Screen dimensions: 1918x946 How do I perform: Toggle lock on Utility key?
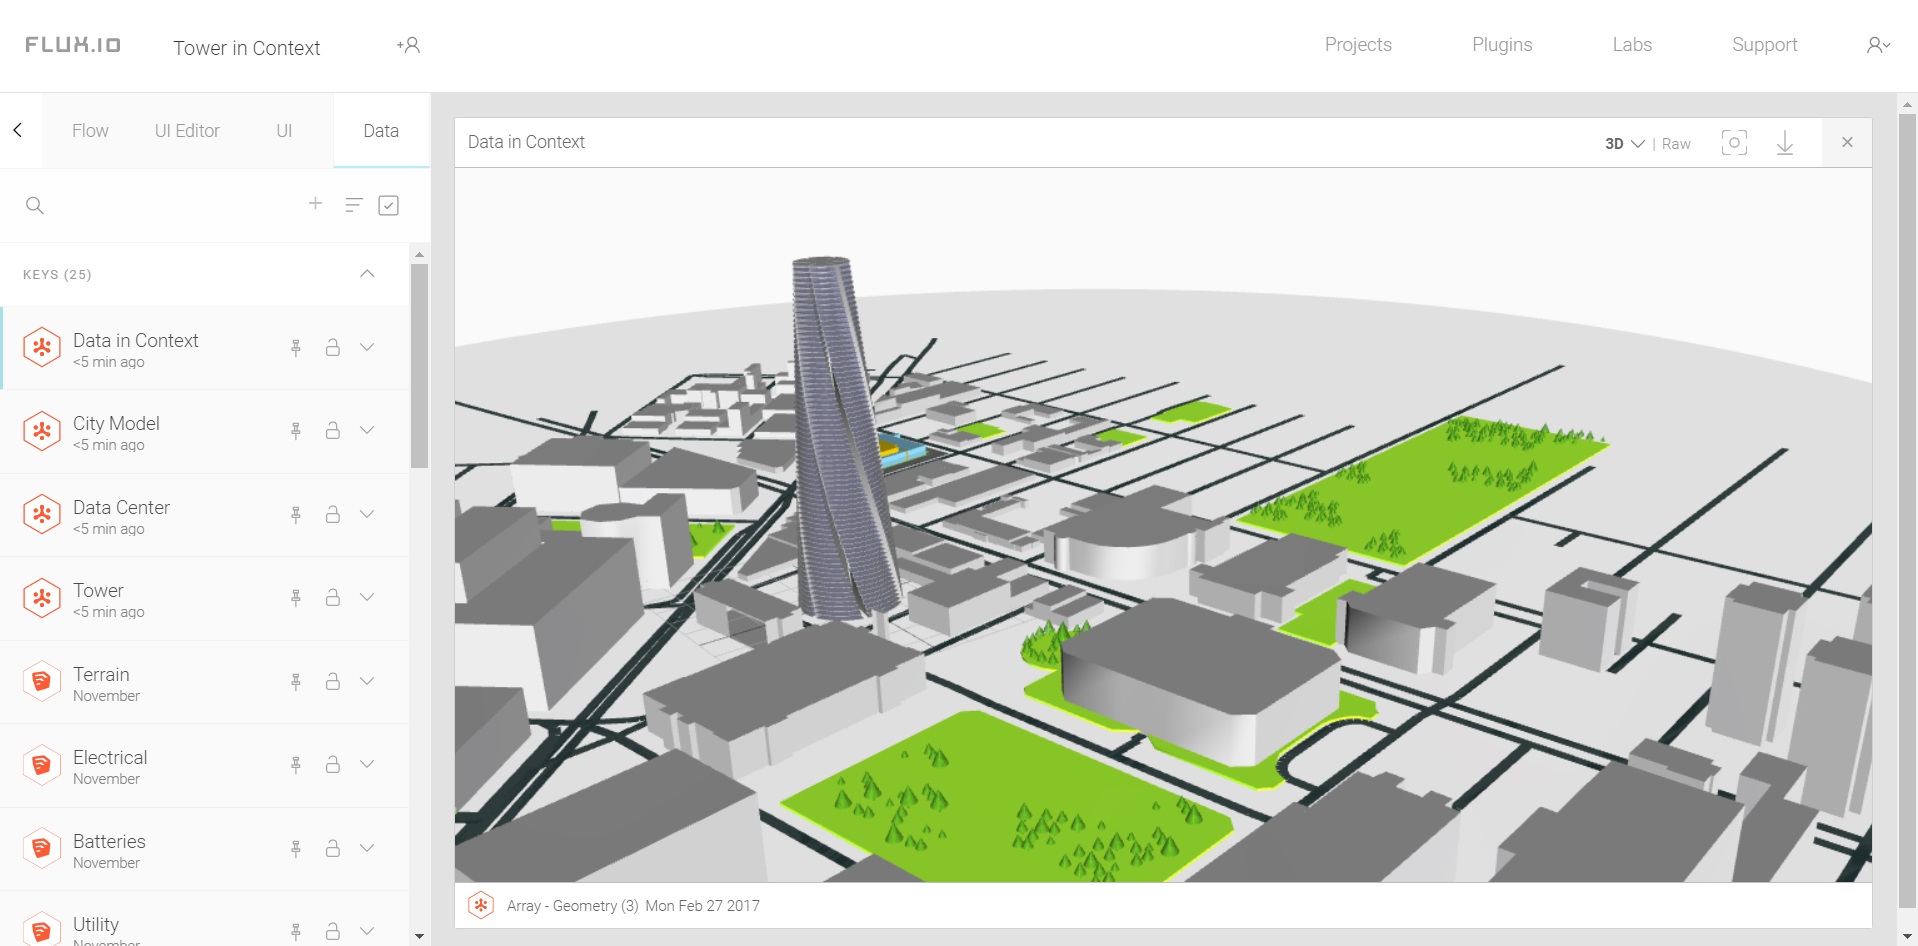pos(333,931)
